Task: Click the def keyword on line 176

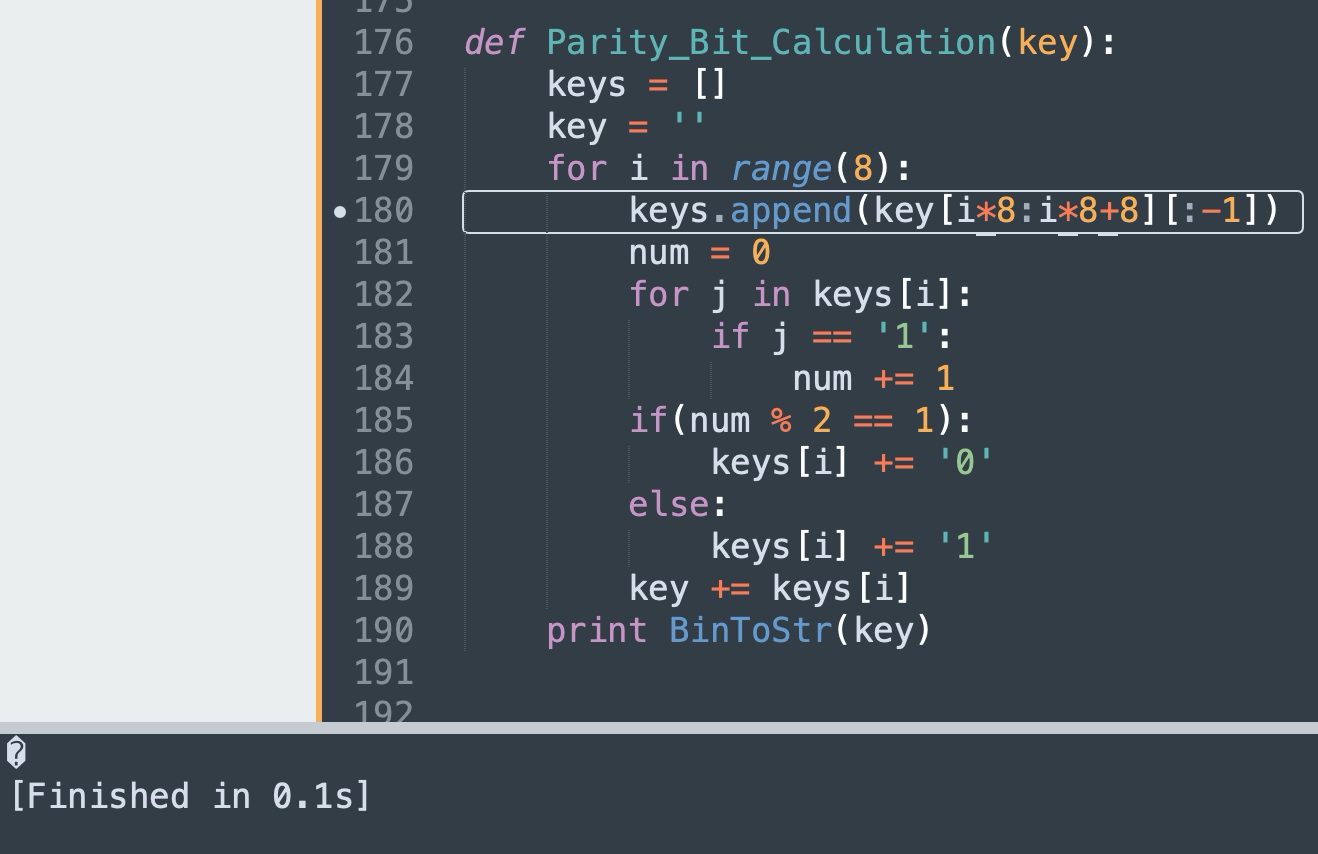Action: pos(495,42)
